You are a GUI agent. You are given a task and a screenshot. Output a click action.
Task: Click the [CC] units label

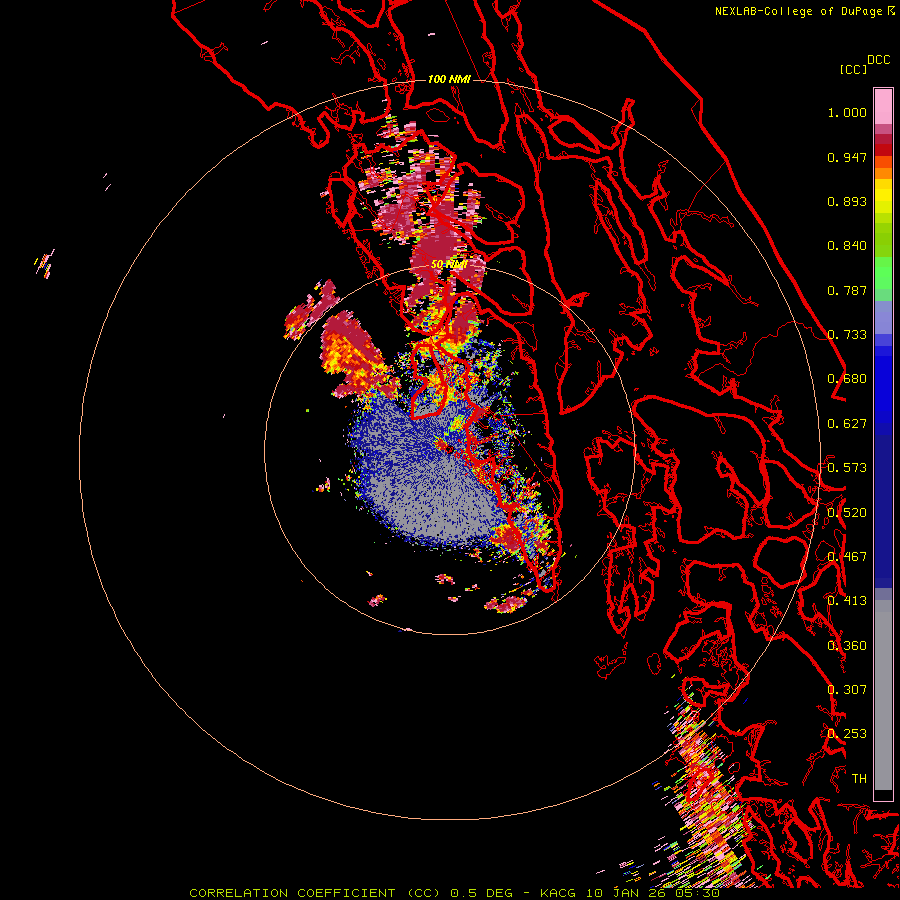[853, 69]
